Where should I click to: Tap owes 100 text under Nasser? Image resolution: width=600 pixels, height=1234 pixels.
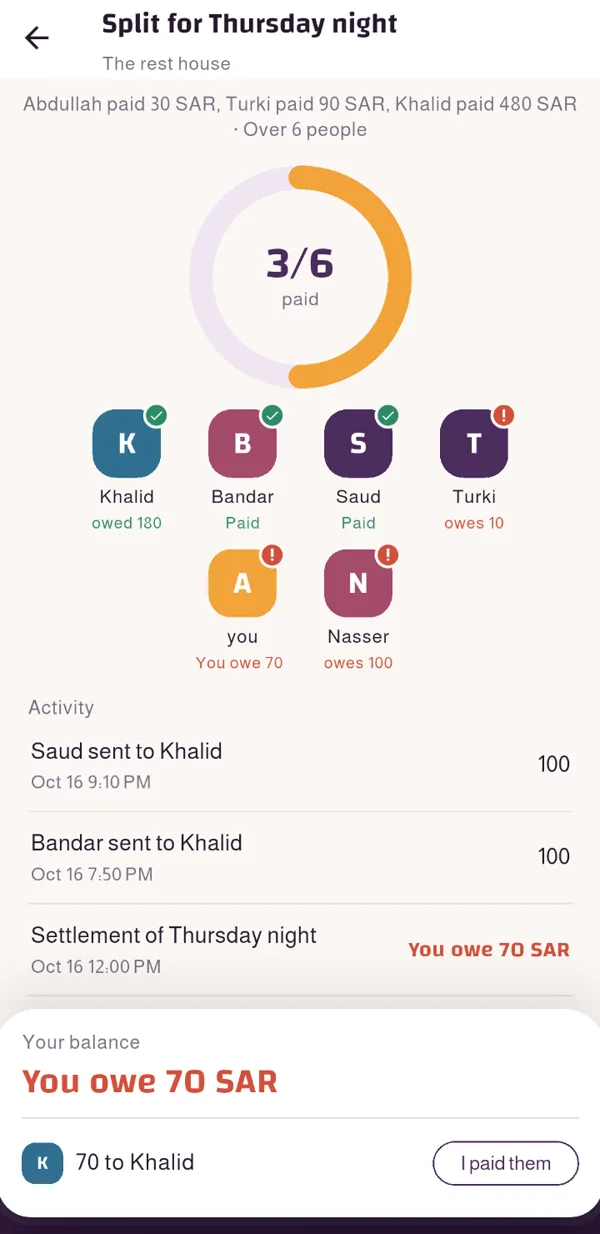[x=358, y=662]
